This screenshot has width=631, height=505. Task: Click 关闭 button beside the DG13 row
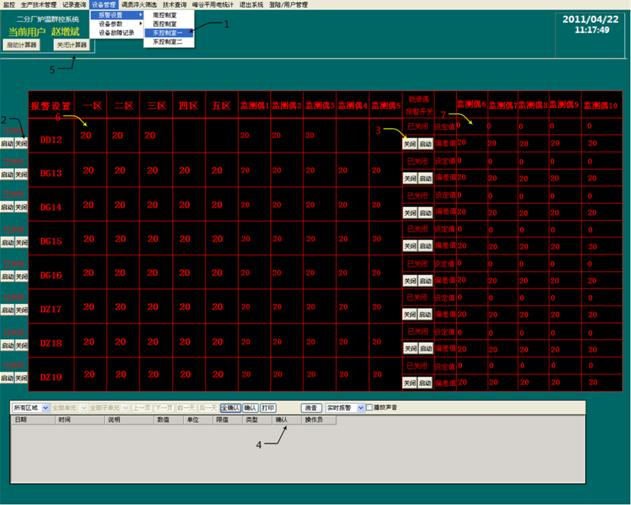pyautogui.click(x=21, y=176)
